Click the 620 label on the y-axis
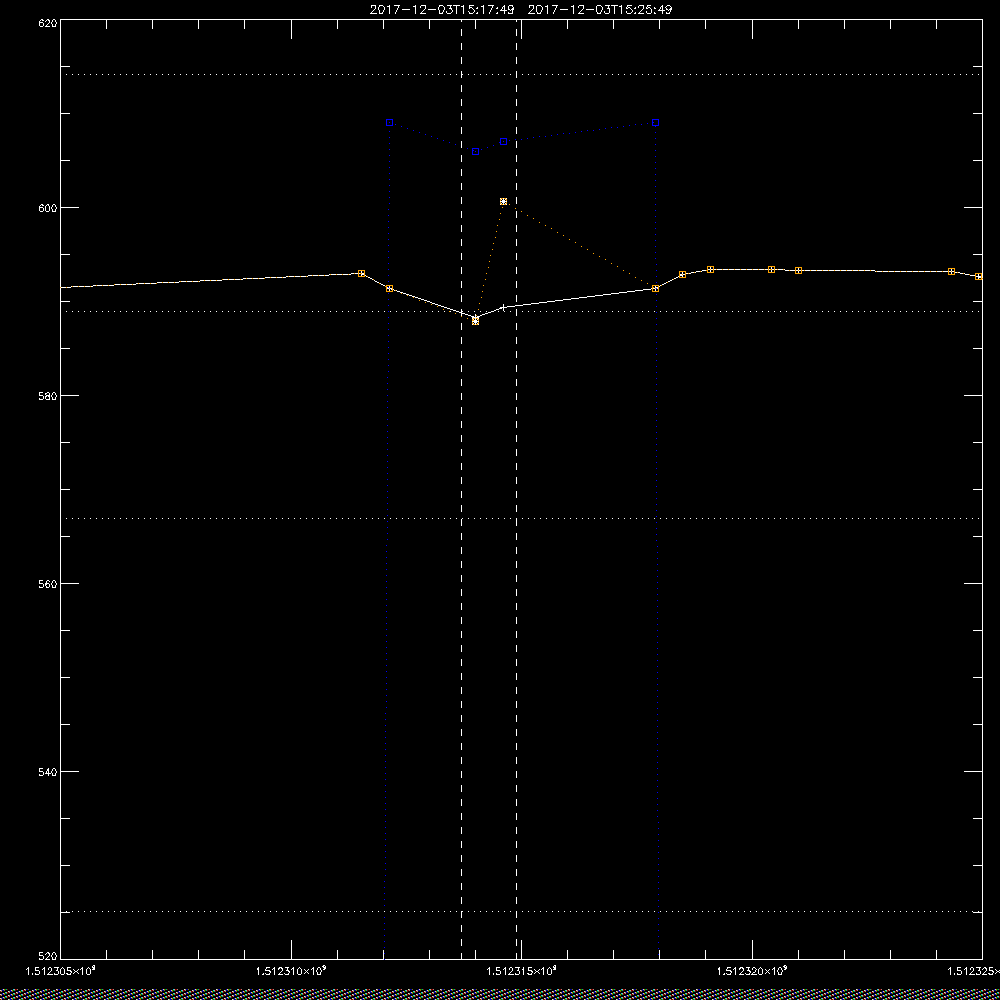 [48, 22]
